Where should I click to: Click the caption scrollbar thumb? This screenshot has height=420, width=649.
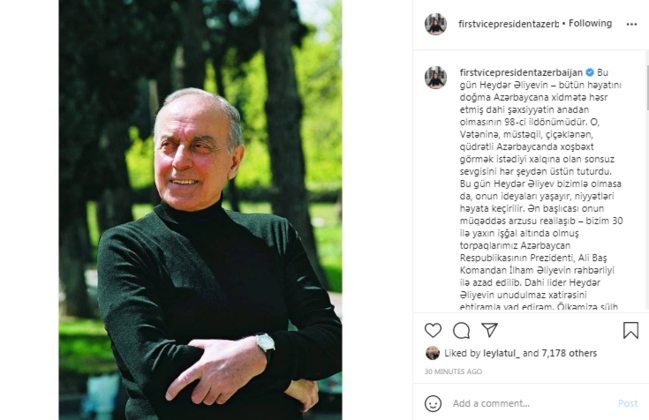tap(647, 81)
